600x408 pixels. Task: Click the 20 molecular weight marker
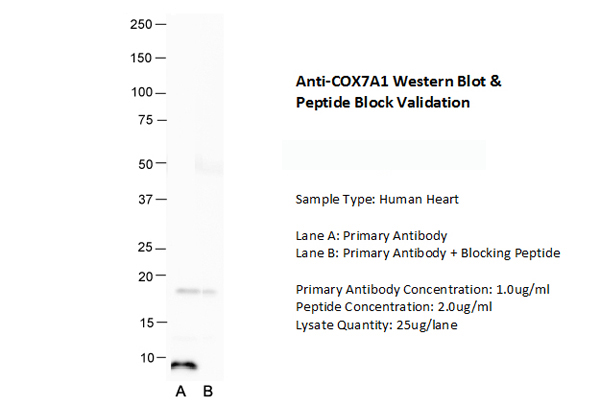pyautogui.click(x=146, y=276)
